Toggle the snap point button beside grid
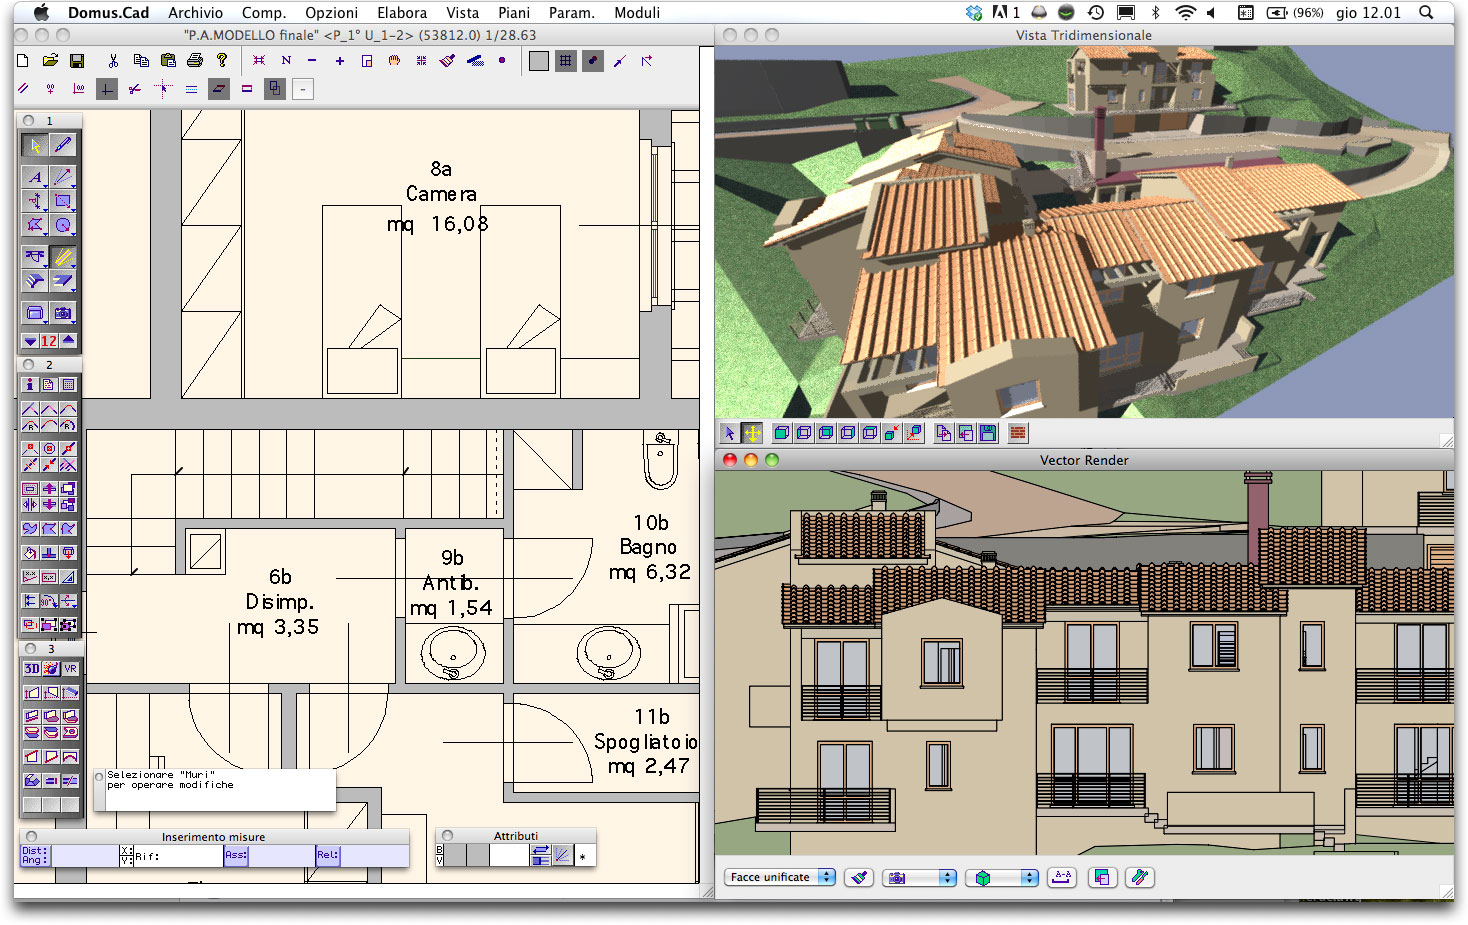Screen dimensions: 1468x925 (x=593, y=61)
